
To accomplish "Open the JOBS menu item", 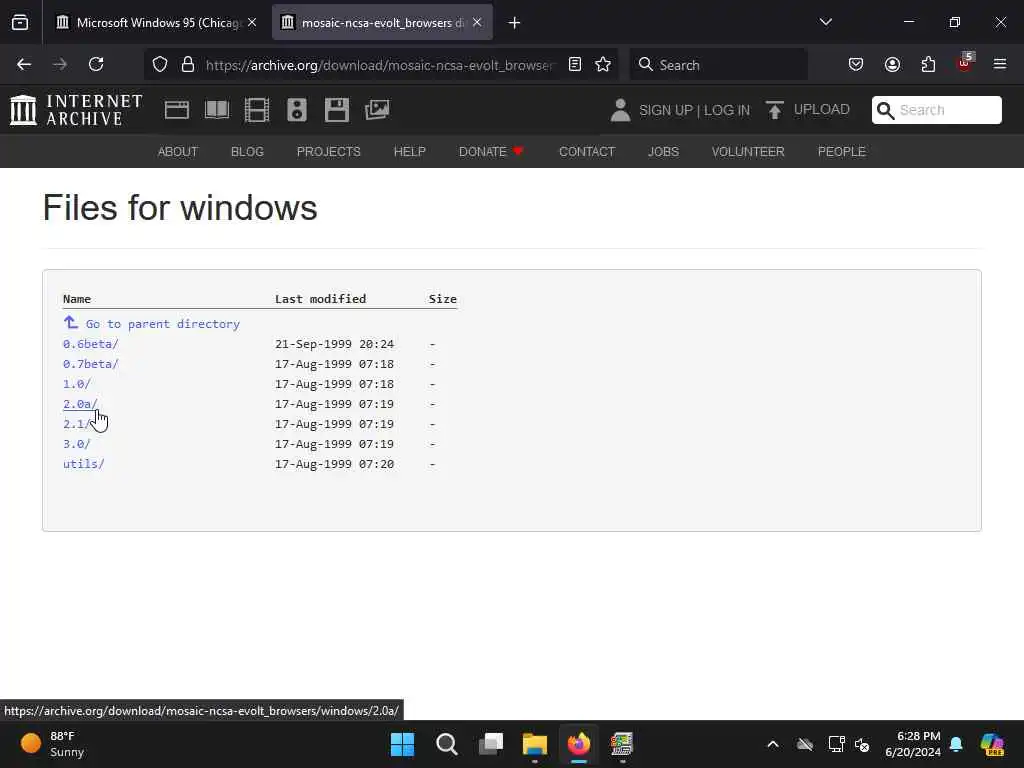I will coord(664,152).
